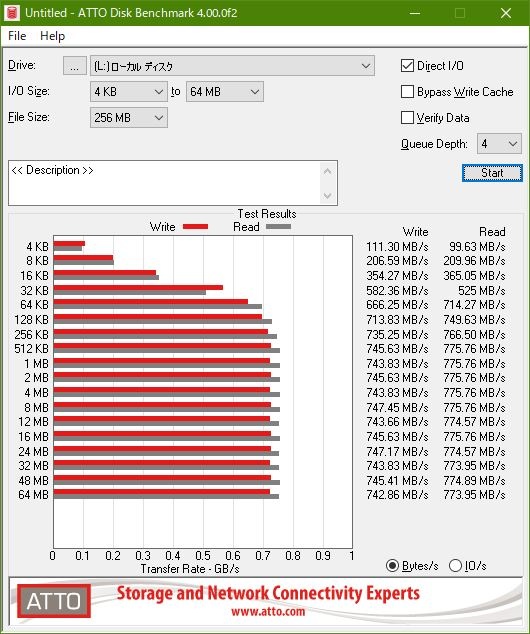
Task: Close the ATTO Disk Benchmark window
Action: (x=506, y=13)
